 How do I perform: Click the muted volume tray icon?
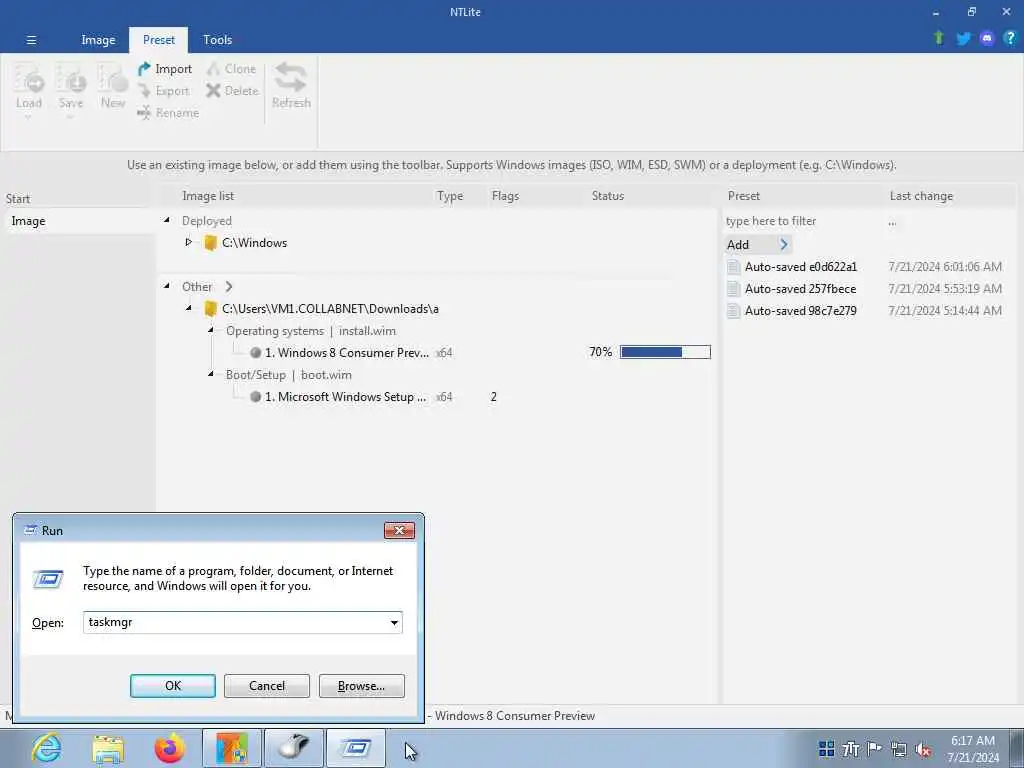(x=923, y=749)
